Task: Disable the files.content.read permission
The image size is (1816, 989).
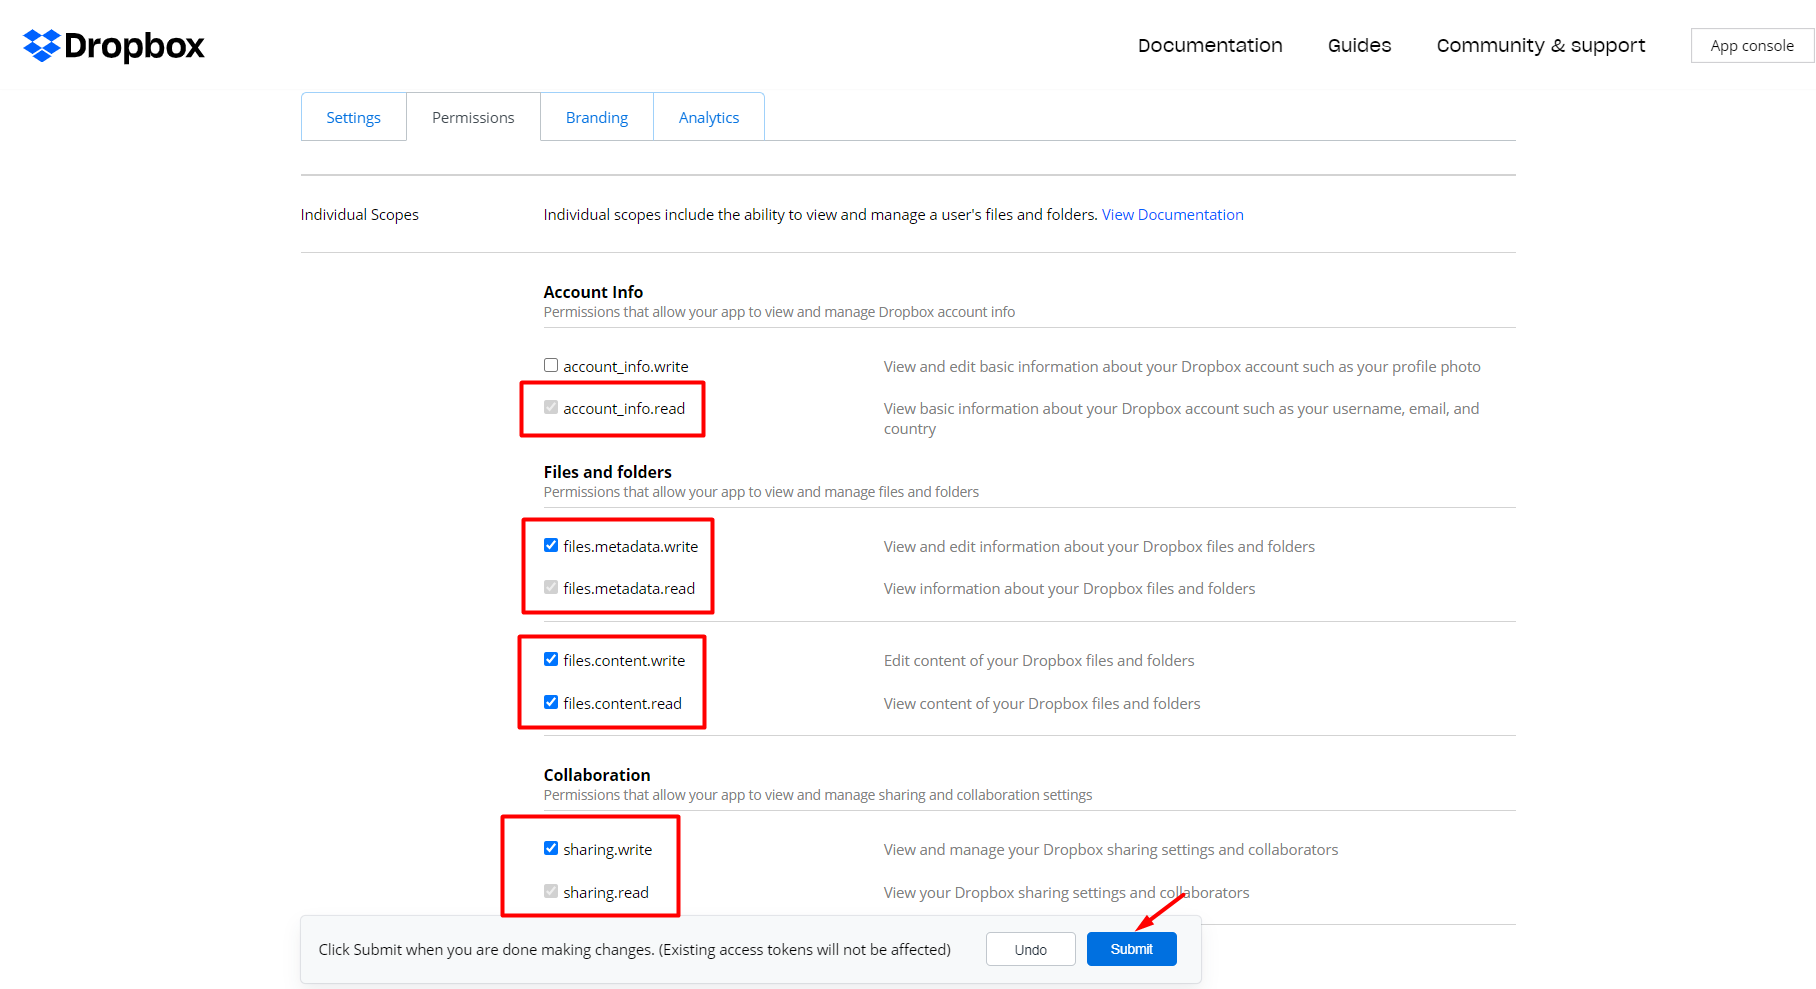Action: 551,702
